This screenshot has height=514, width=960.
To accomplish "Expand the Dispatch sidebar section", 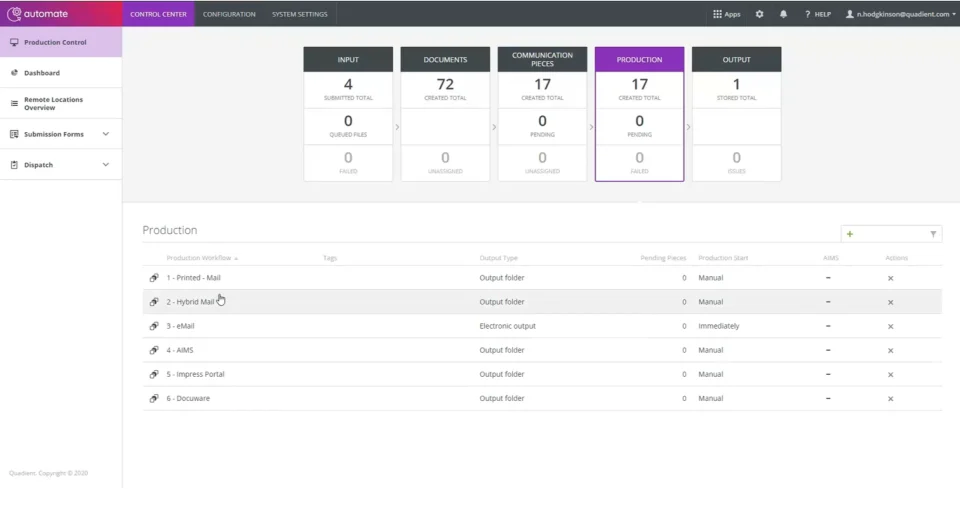I will [61, 165].
